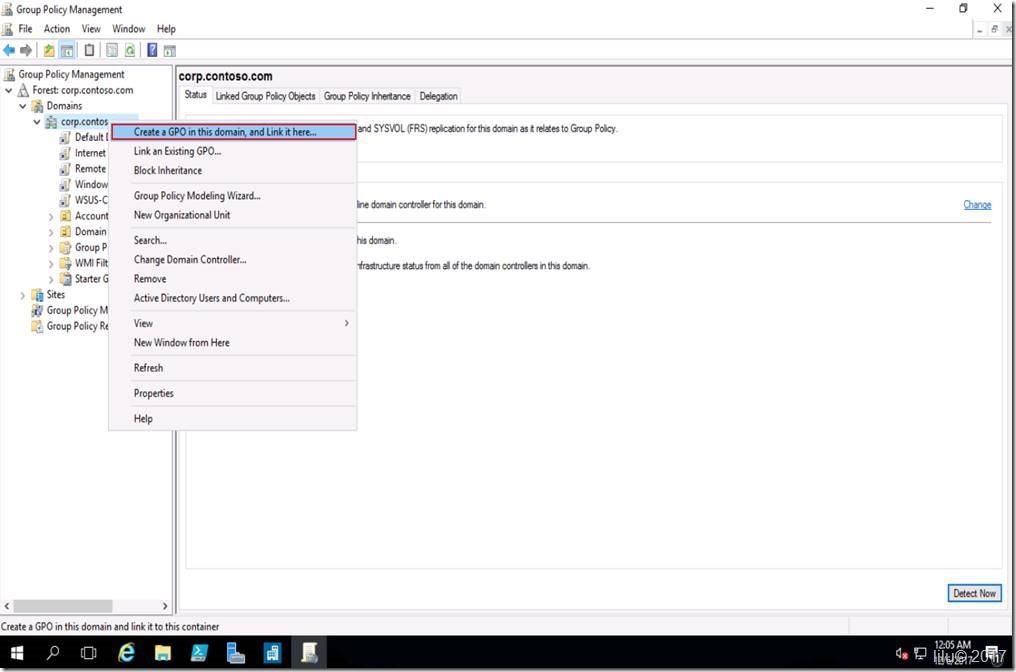Viewport: 1016px width, 672px height.
Task: Click the blue Back arrow in toolbar
Action: coord(9,51)
